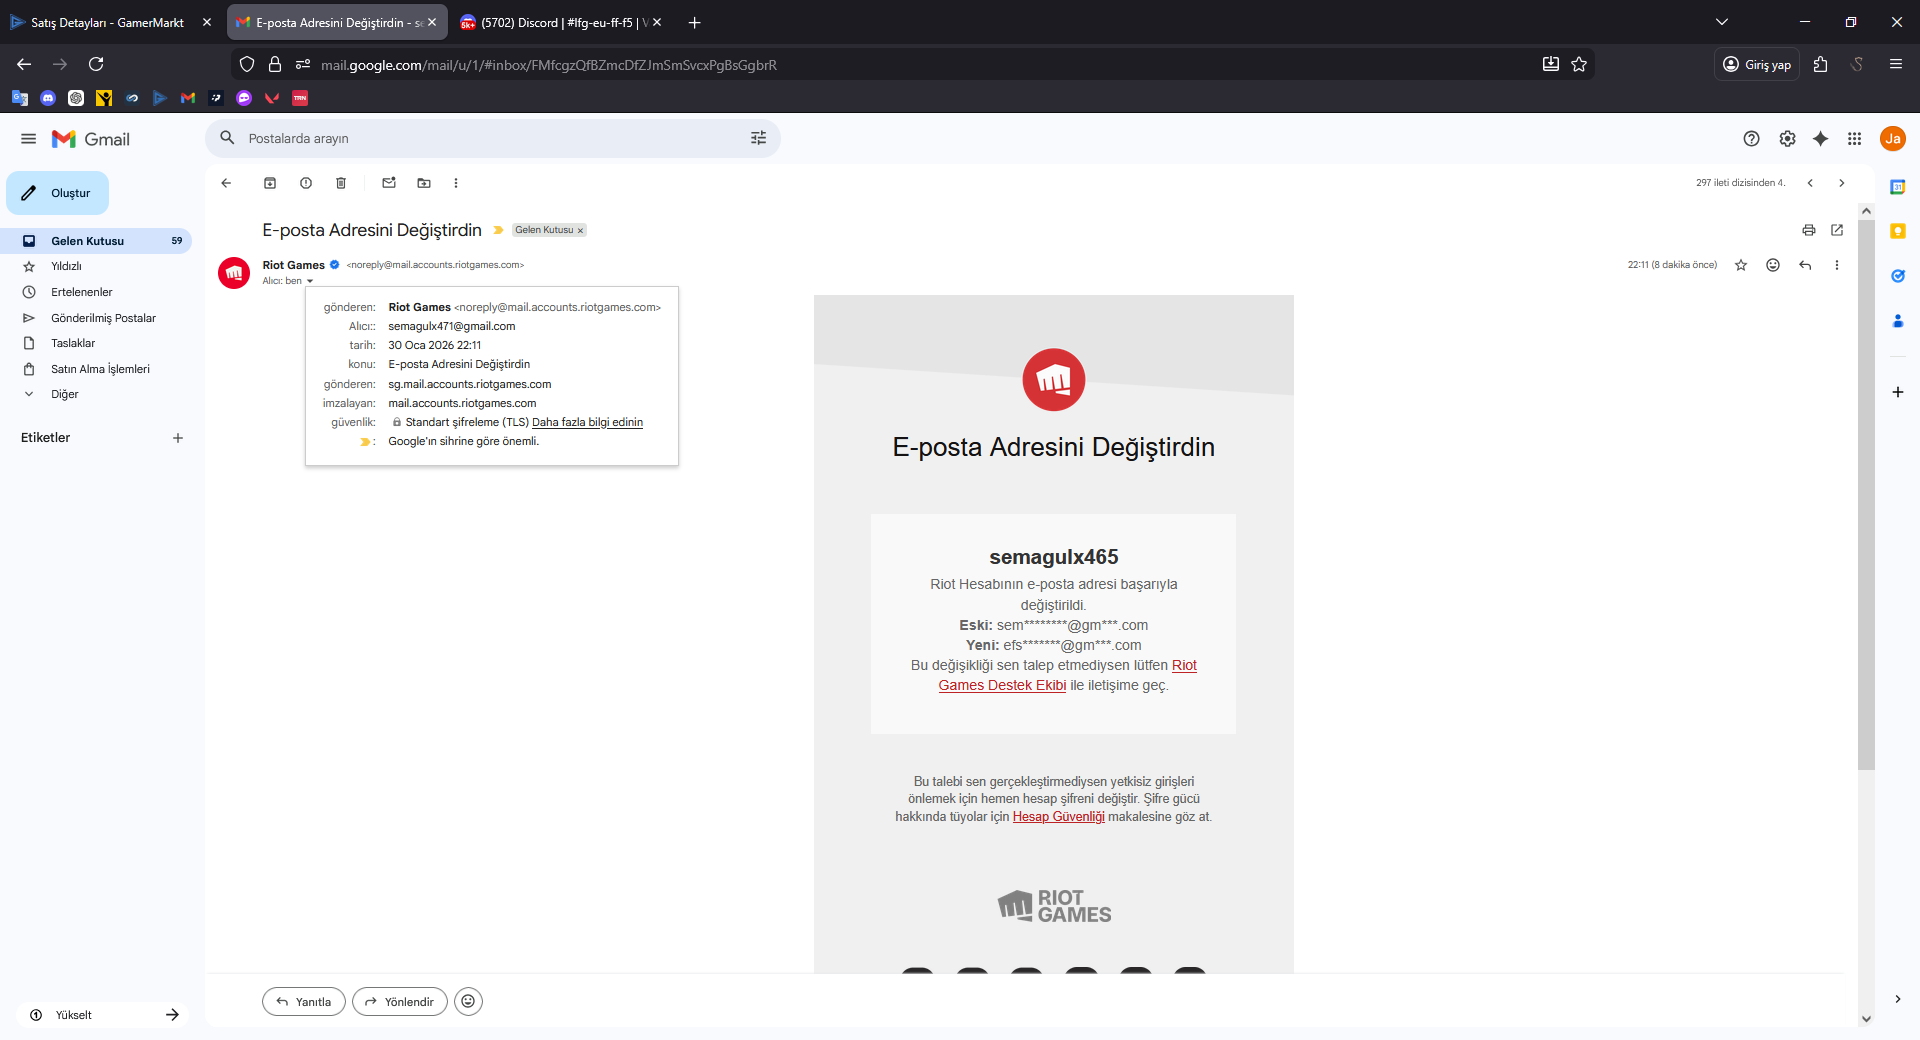
Task: Click the browser address bar URL
Action: click(x=549, y=65)
